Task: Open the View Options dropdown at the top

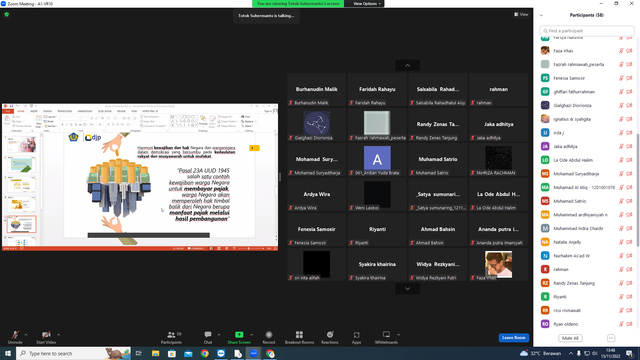Action: tap(366, 4)
